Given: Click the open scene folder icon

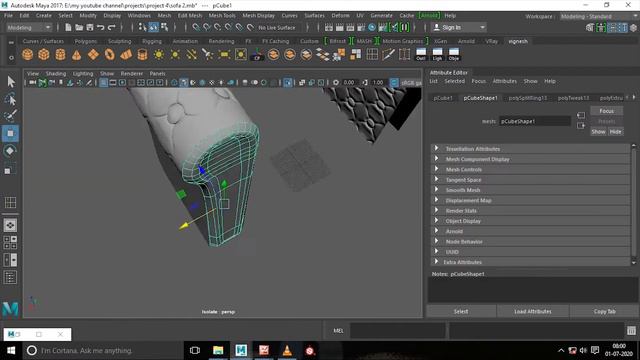Looking at the screenshot, I should [x=79, y=27].
